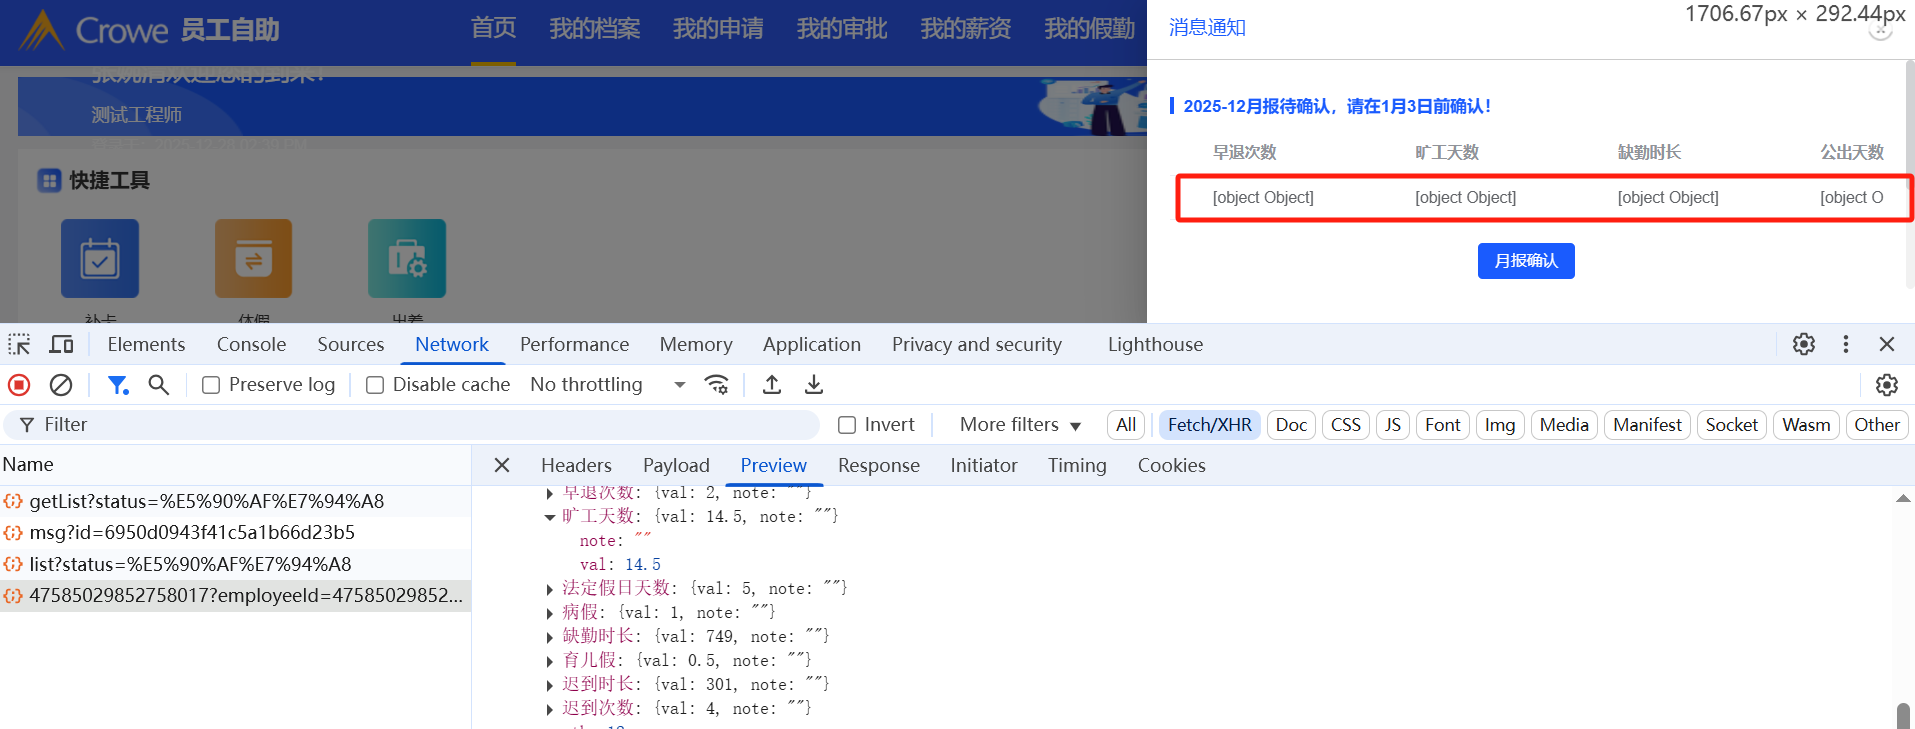
Task: Click the inspect element picker icon
Action: [x=19, y=345]
